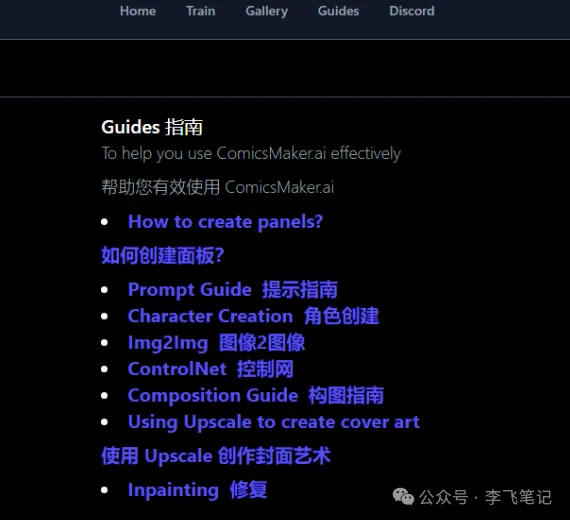This screenshot has height=520, width=570.
Task: Click the 'Guides 指南' page heading
Action: pyautogui.click(x=152, y=127)
